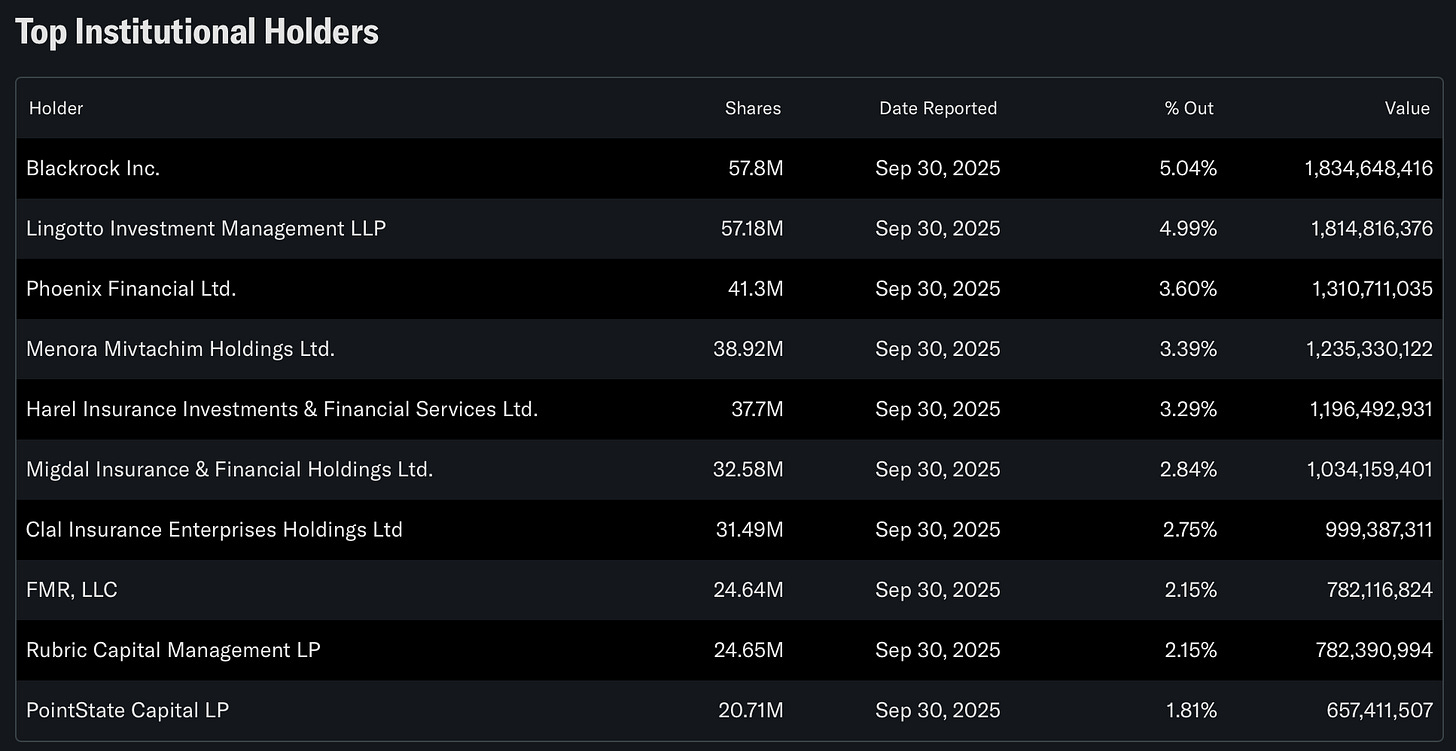Click the value 1,814,816,376
The image size is (1456, 751).
coord(1372,228)
